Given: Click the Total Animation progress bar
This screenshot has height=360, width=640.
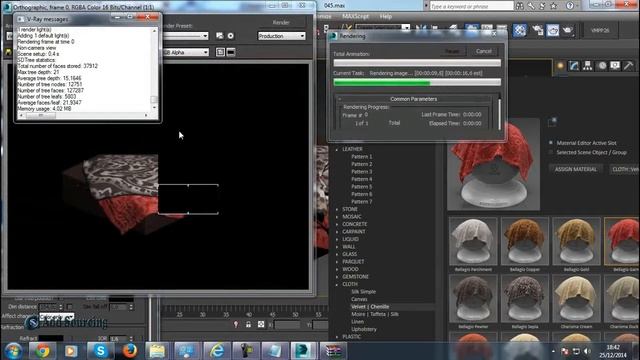Looking at the screenshot, I should click(x=417, y=63).
